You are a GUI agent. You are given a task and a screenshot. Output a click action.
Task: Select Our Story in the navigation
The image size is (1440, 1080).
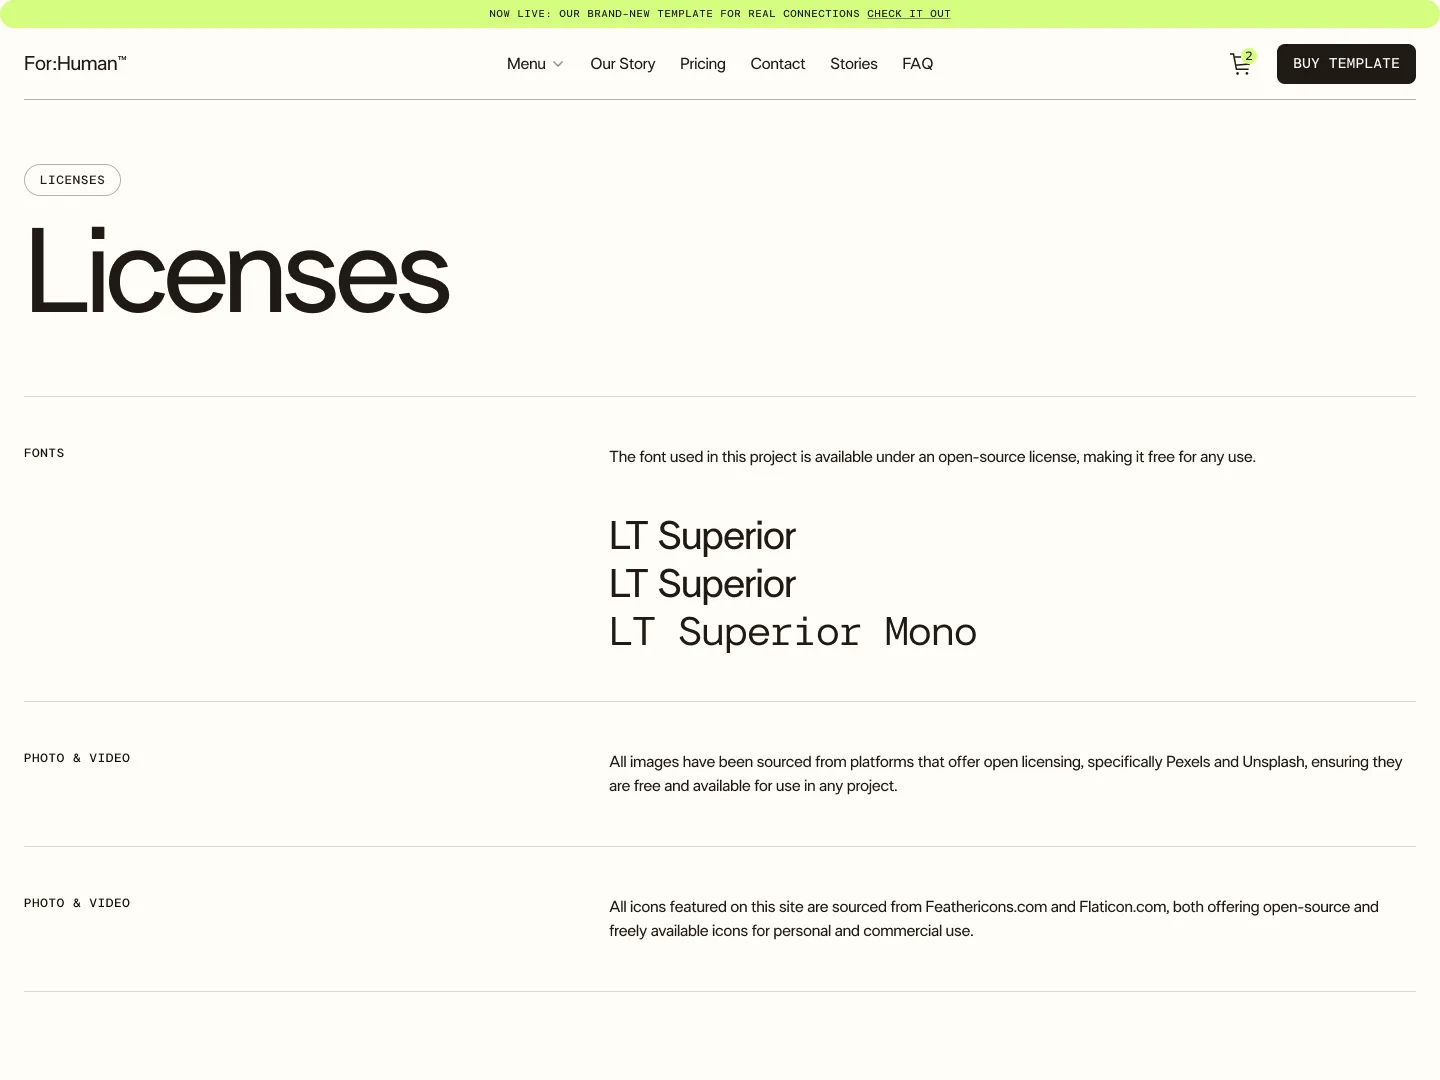pos(622,64)
